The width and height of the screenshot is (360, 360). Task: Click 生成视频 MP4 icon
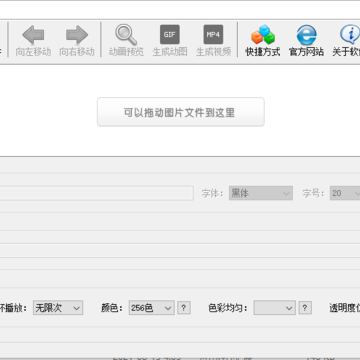213,35
